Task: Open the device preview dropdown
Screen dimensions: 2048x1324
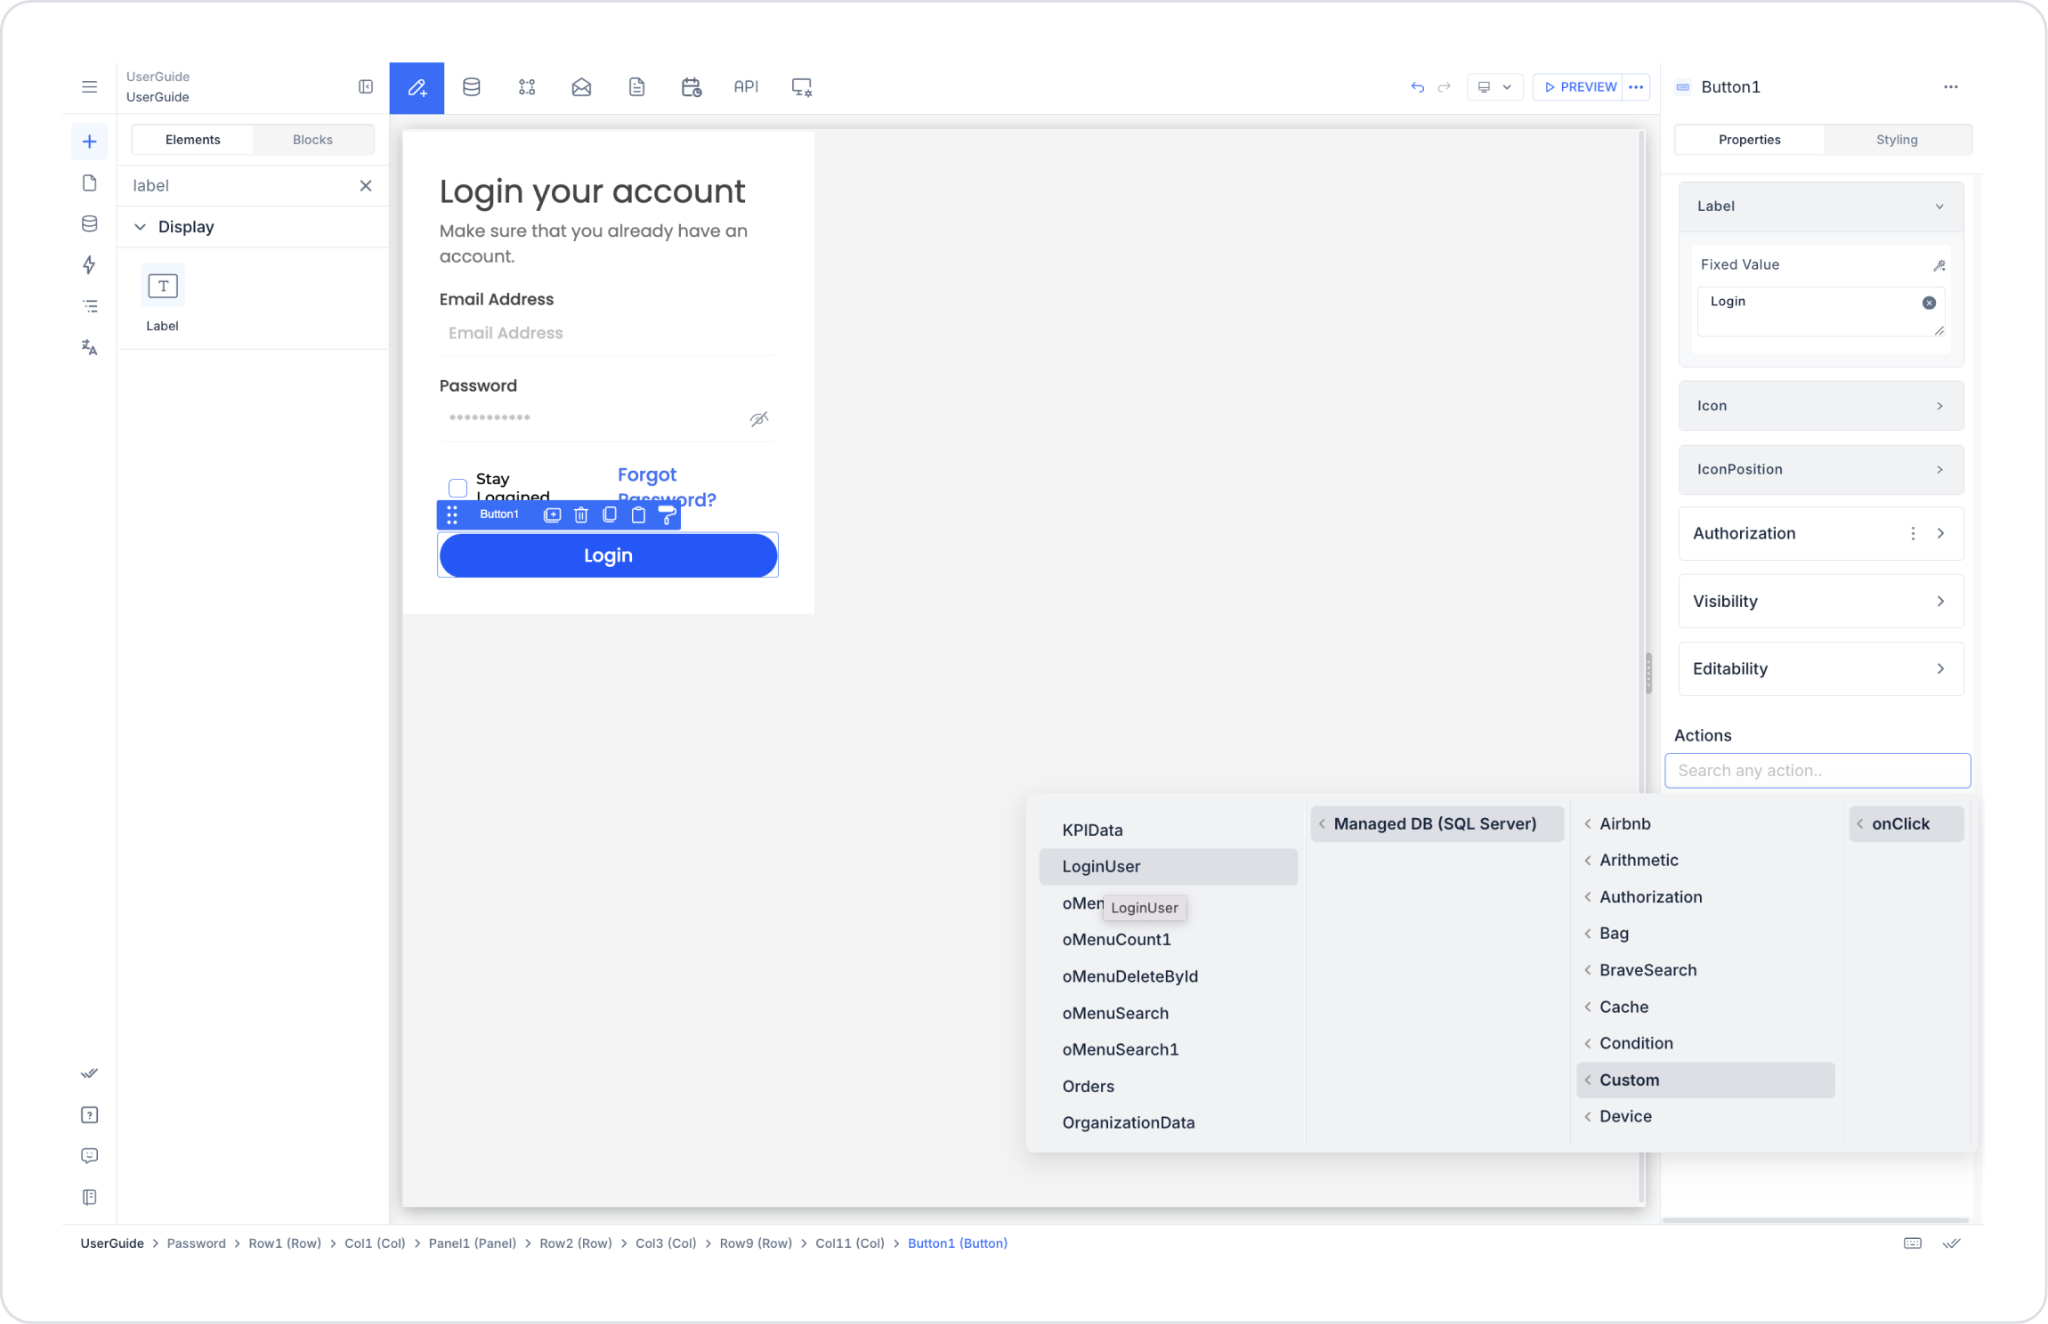Action: click(x=1494, y=87)
